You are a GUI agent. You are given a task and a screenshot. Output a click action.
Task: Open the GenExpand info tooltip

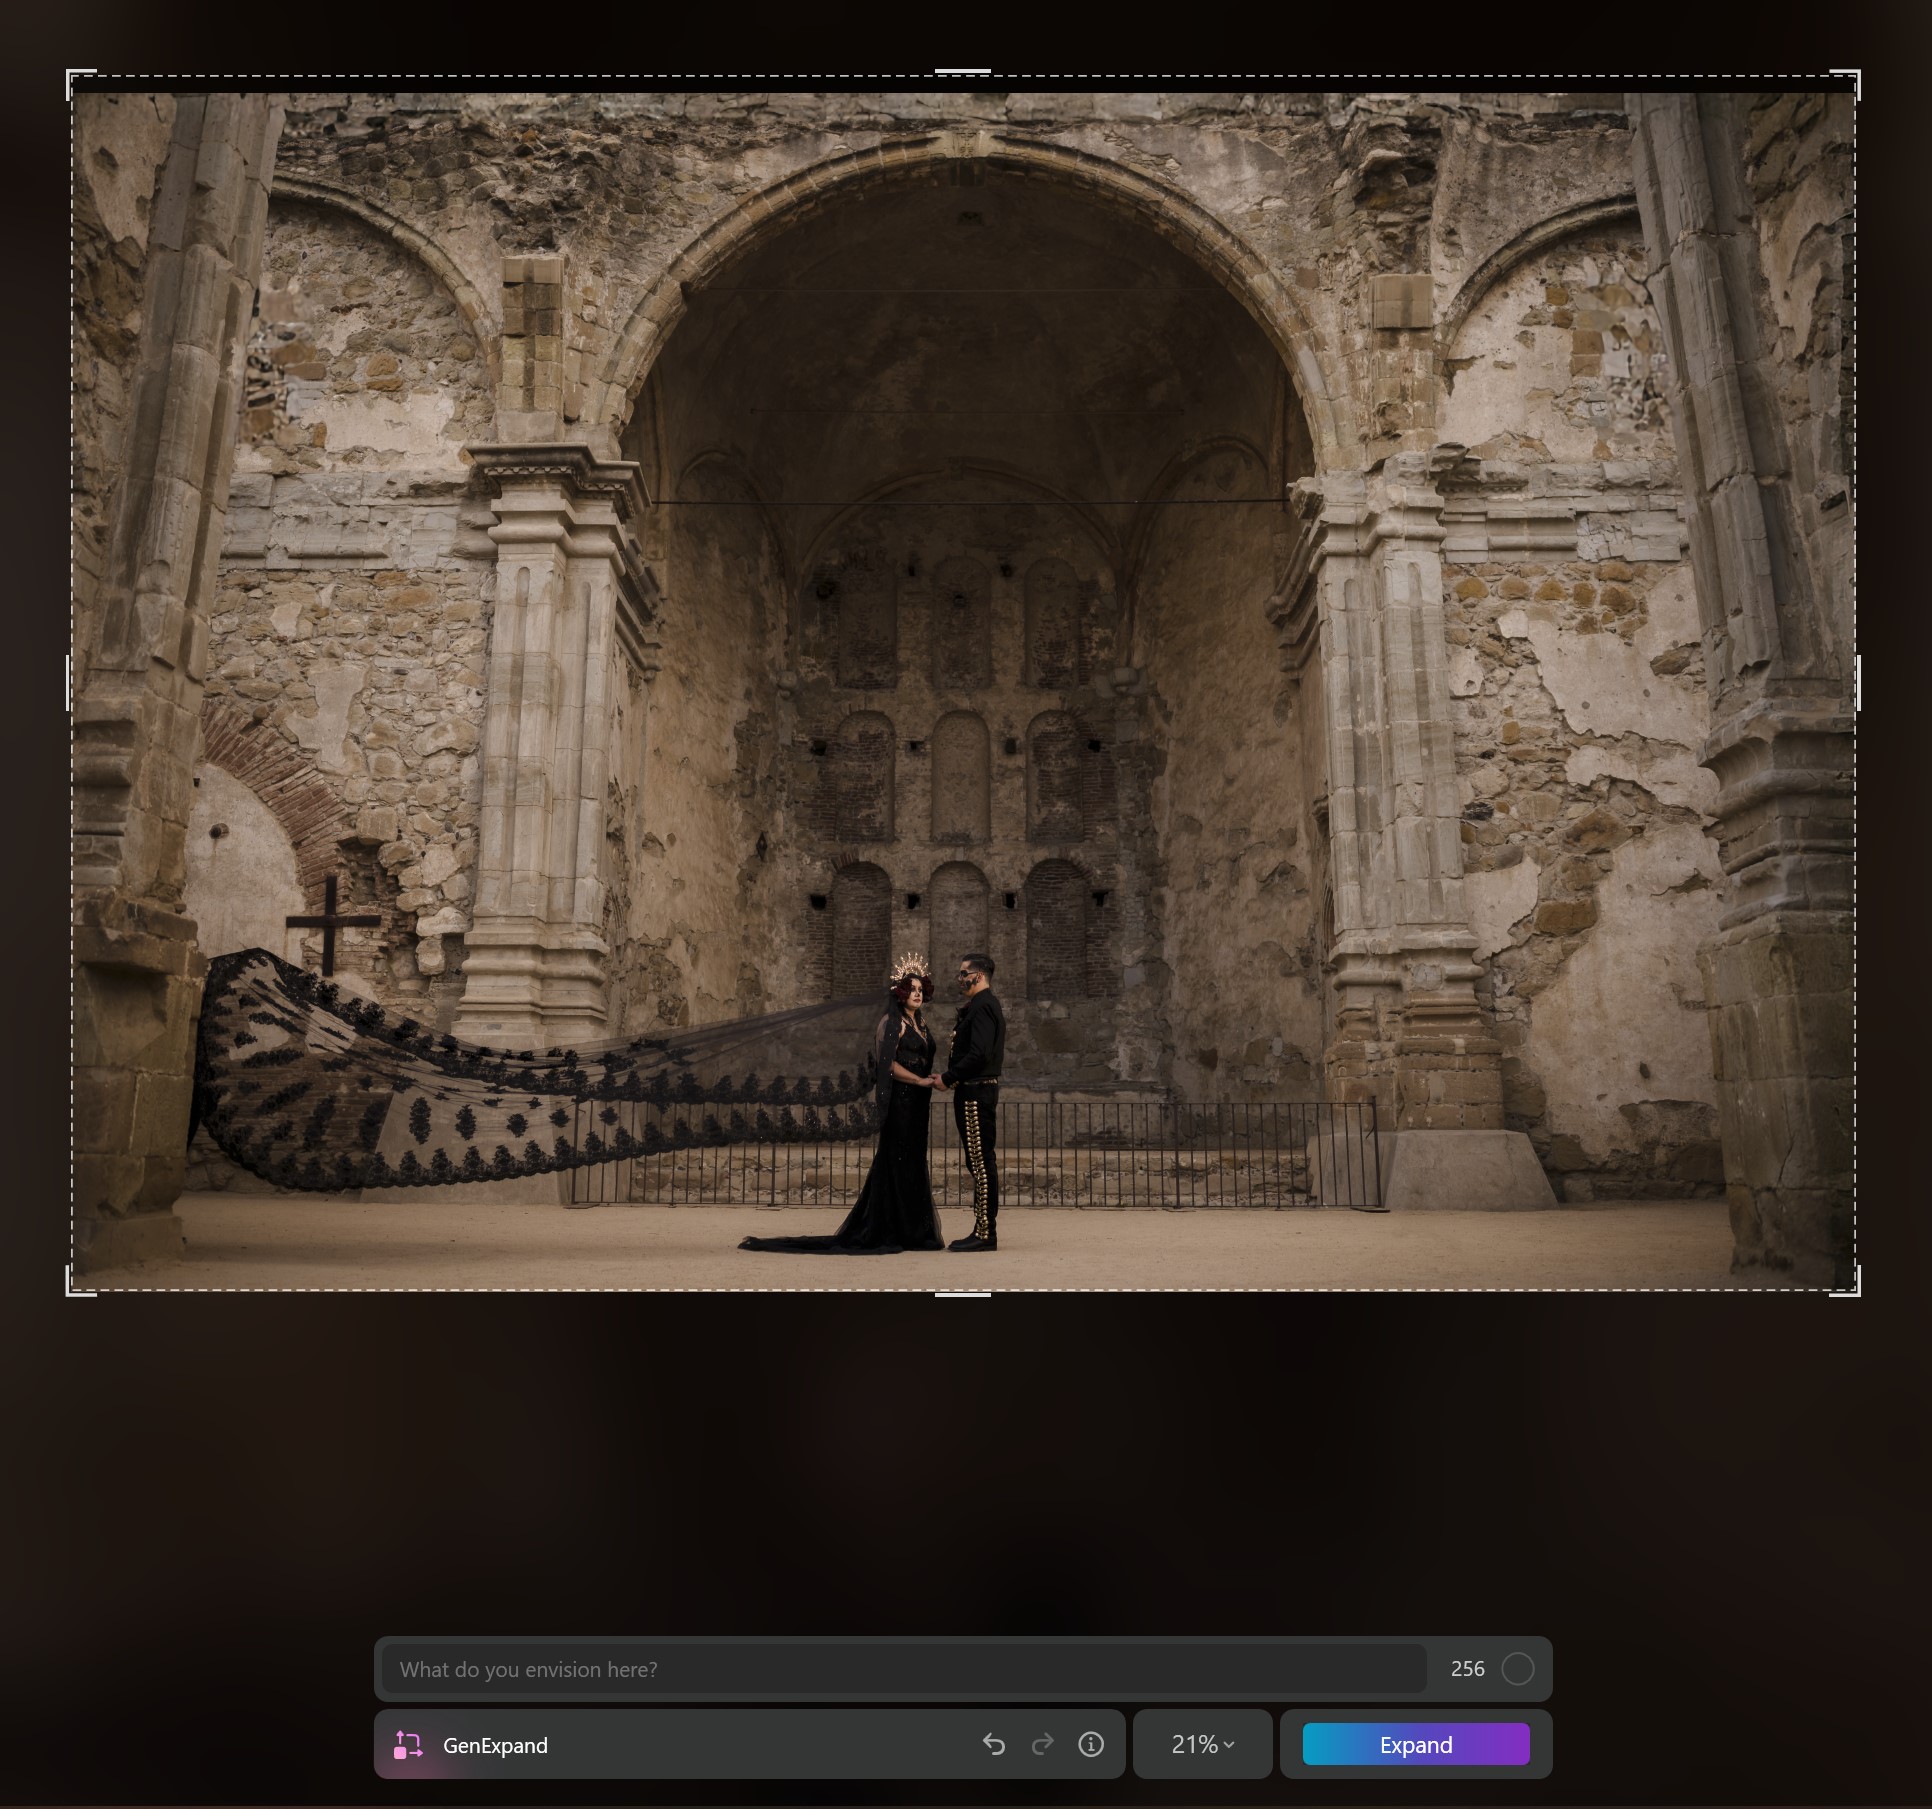(x=1090, y=1745)
